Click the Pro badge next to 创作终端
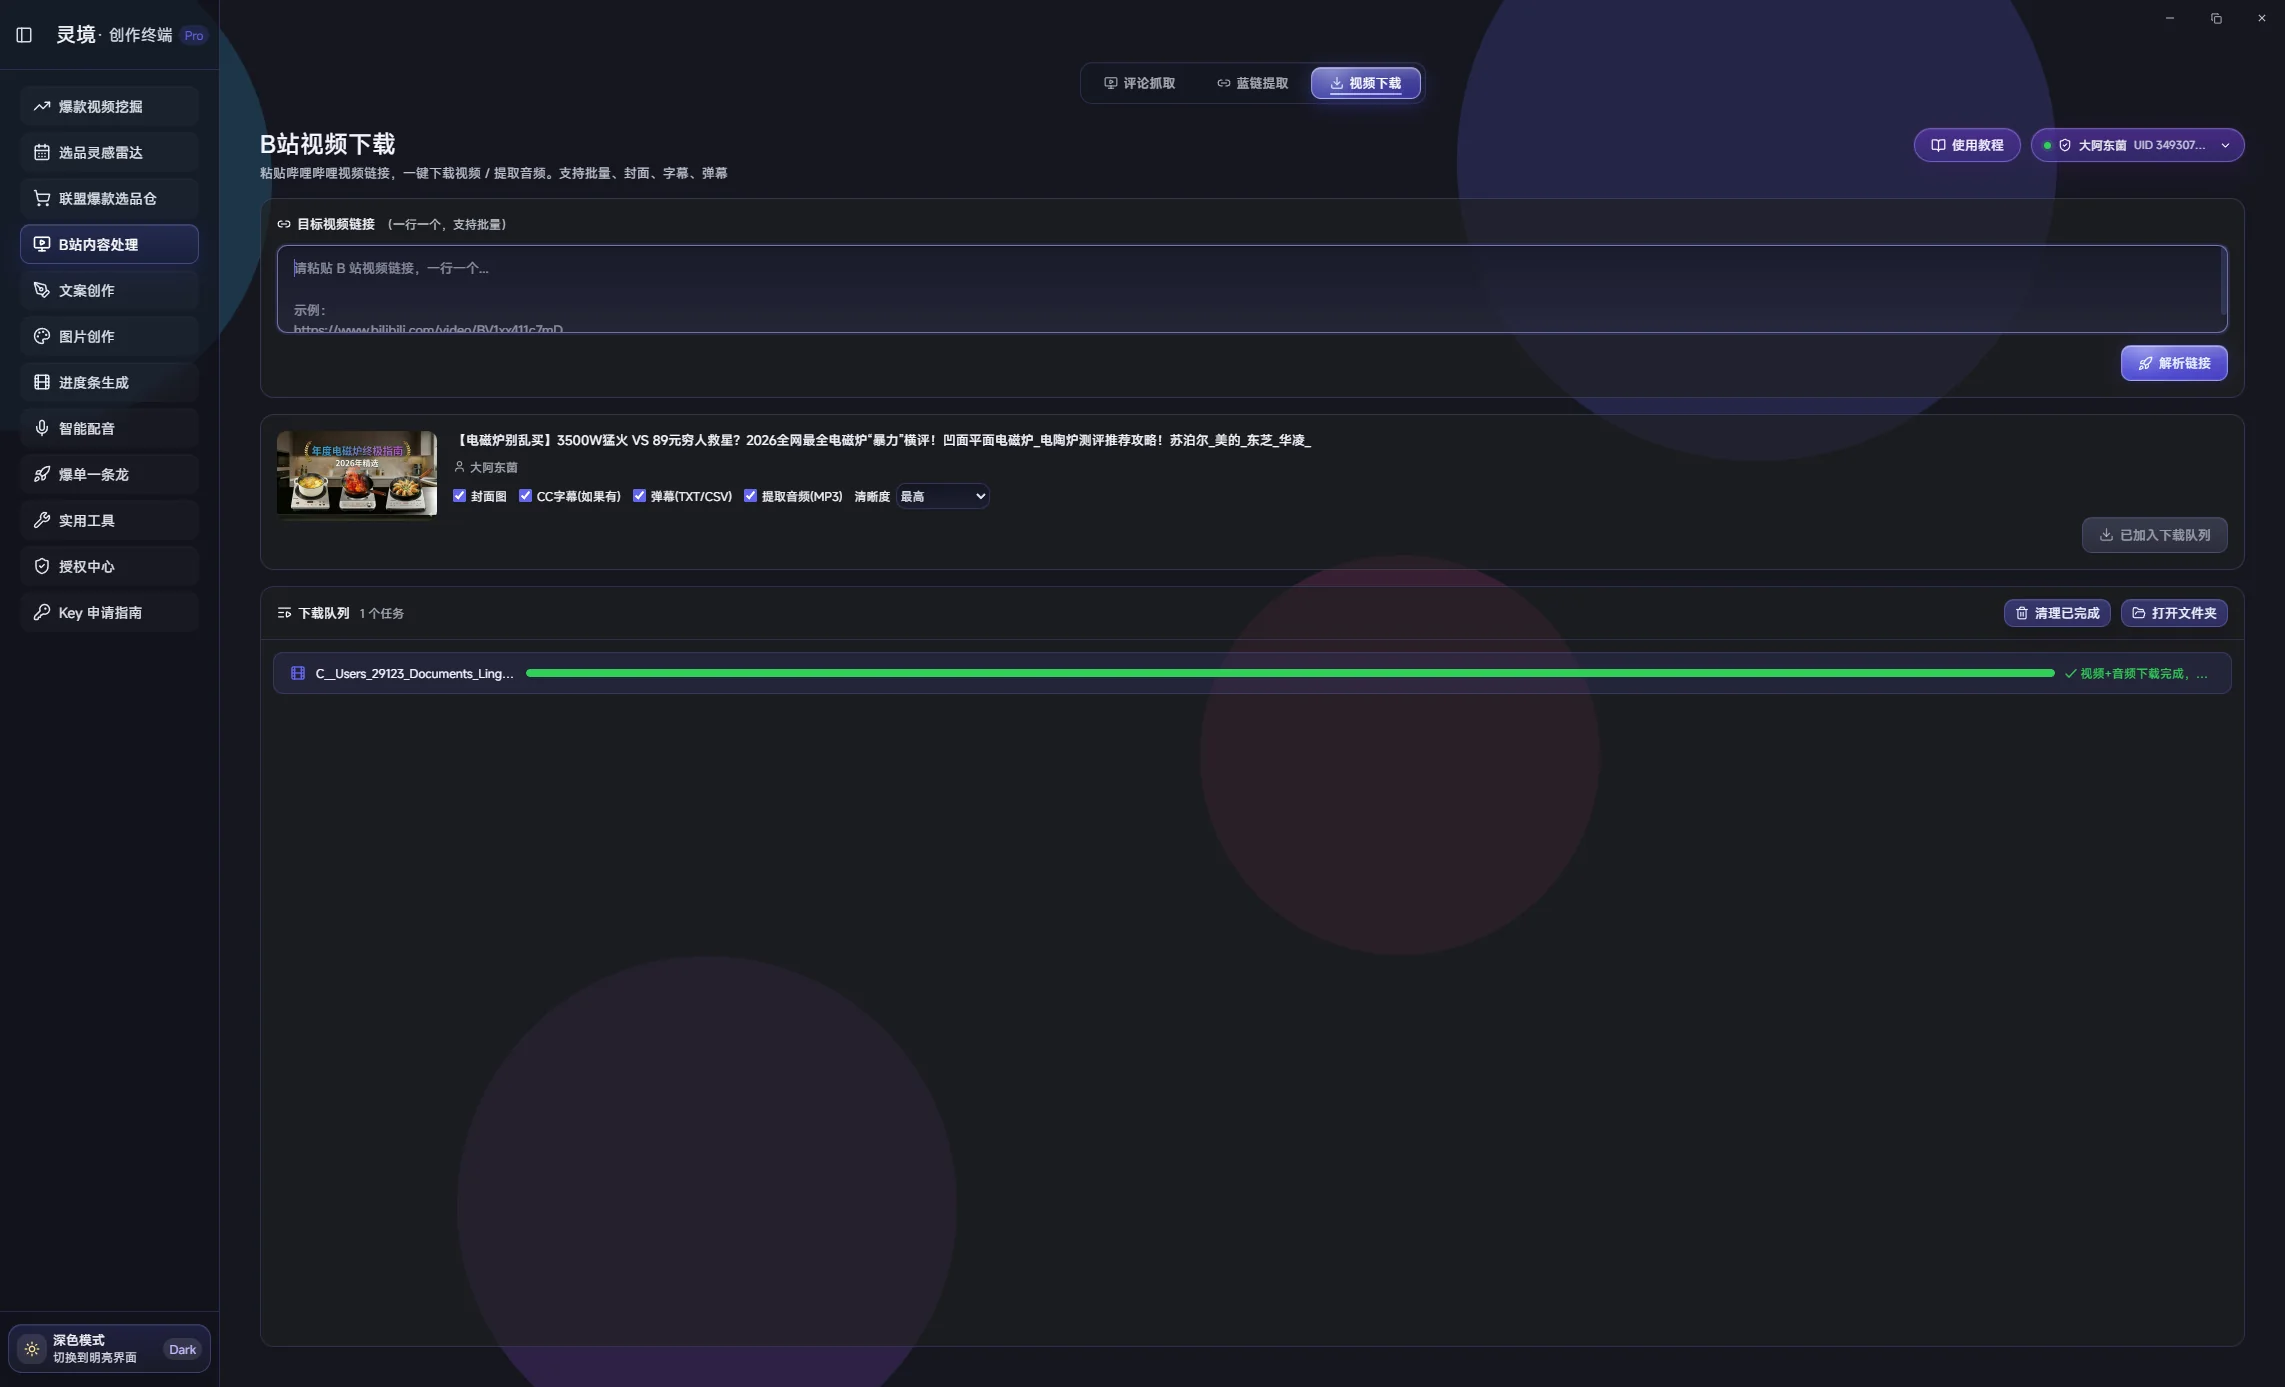 click(x=194, y=35)
